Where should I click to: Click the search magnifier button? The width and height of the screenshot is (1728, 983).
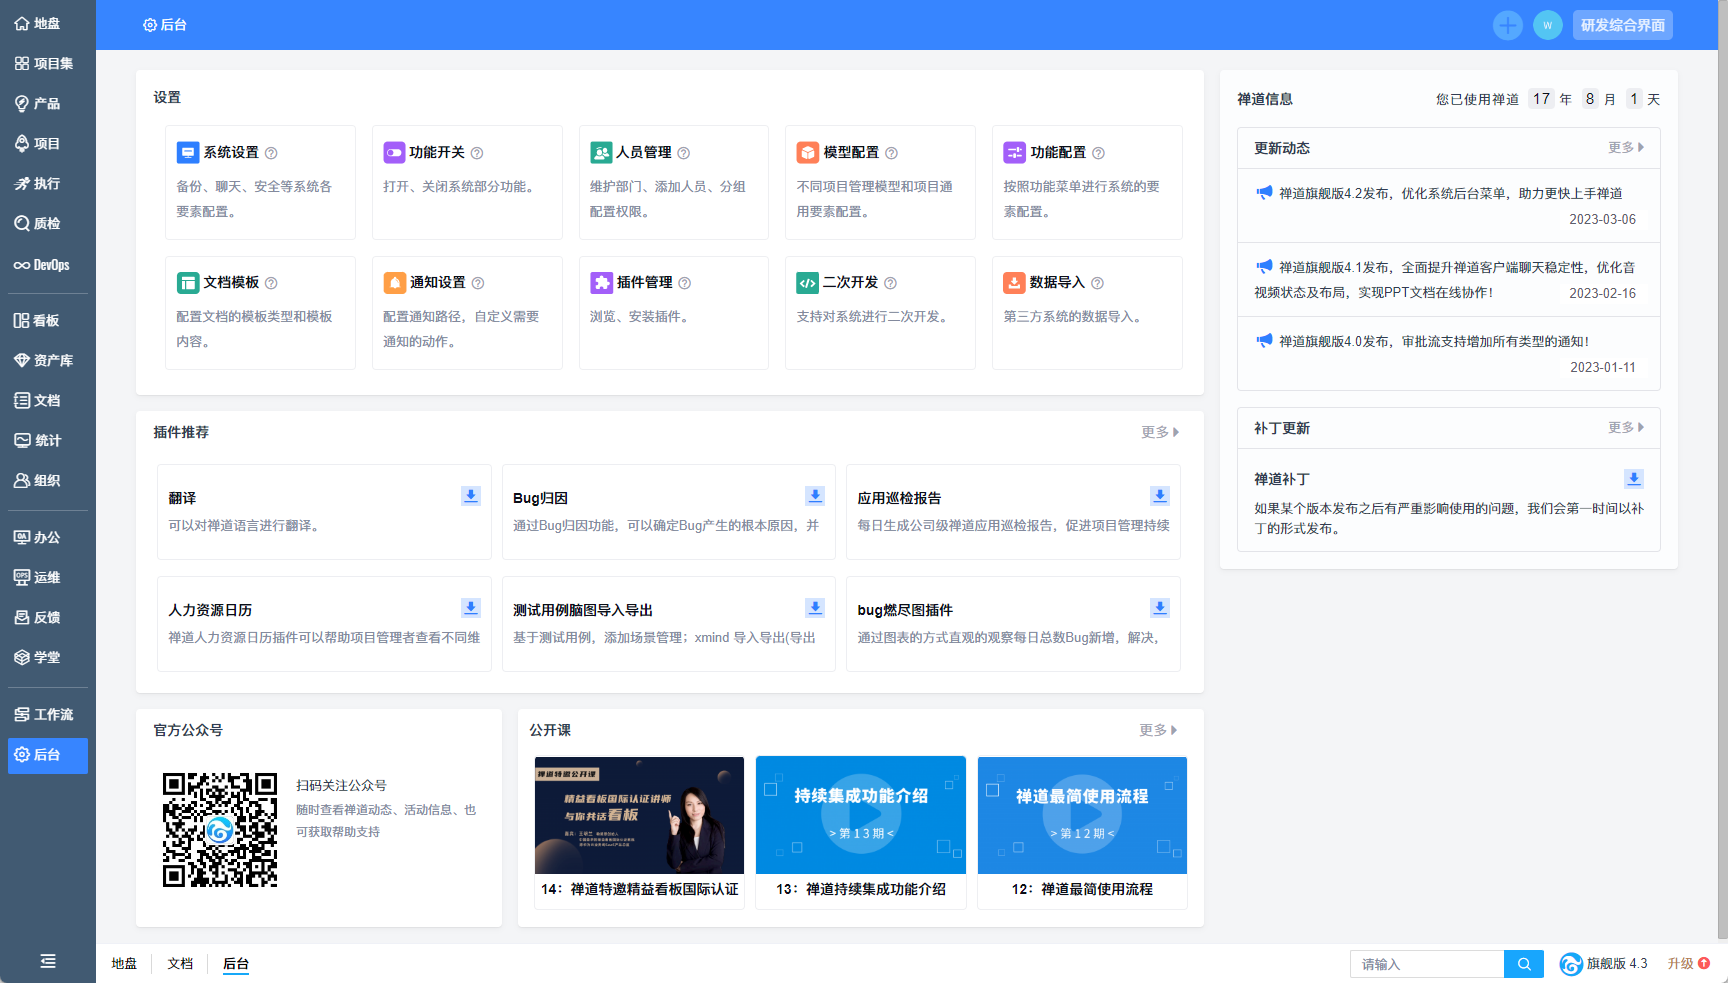click(x=1524, y=964)
